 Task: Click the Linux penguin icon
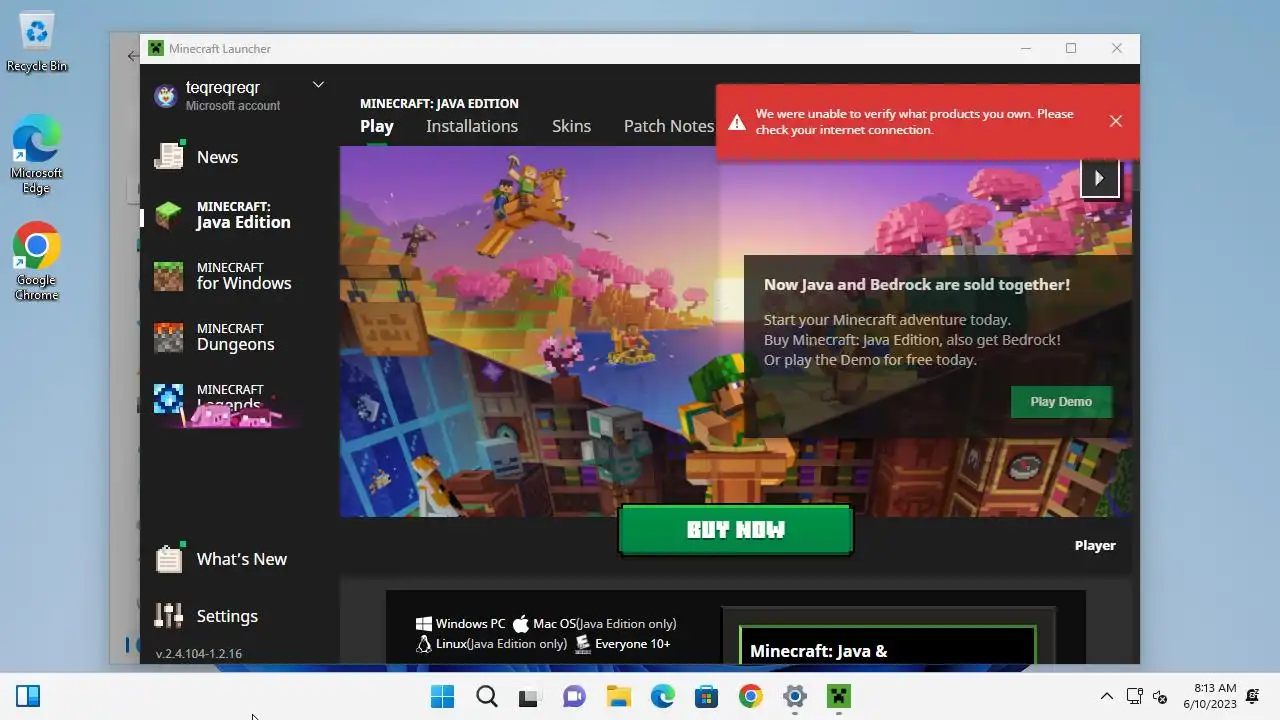pos(424,644)
